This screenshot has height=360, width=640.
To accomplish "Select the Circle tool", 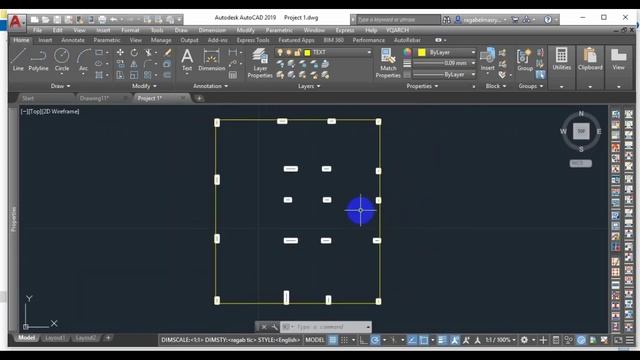I will 62,60.
